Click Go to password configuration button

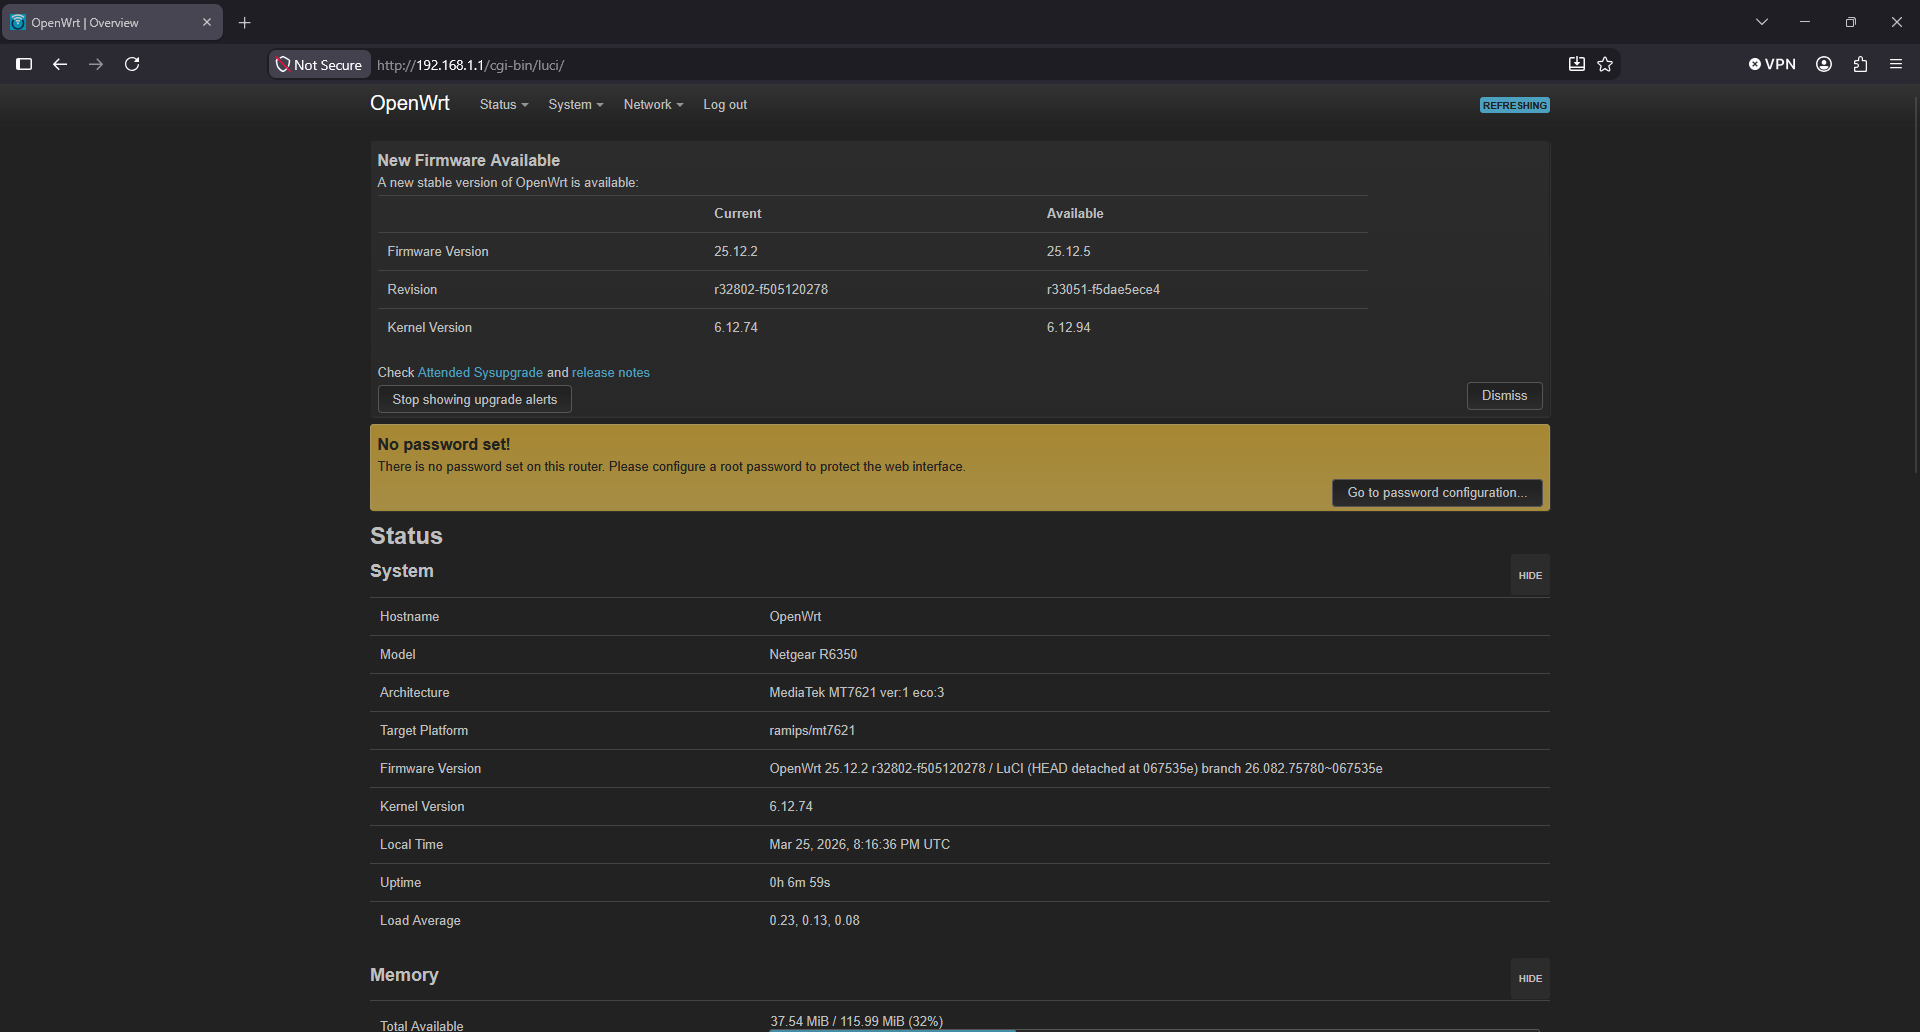point(1437,493)
